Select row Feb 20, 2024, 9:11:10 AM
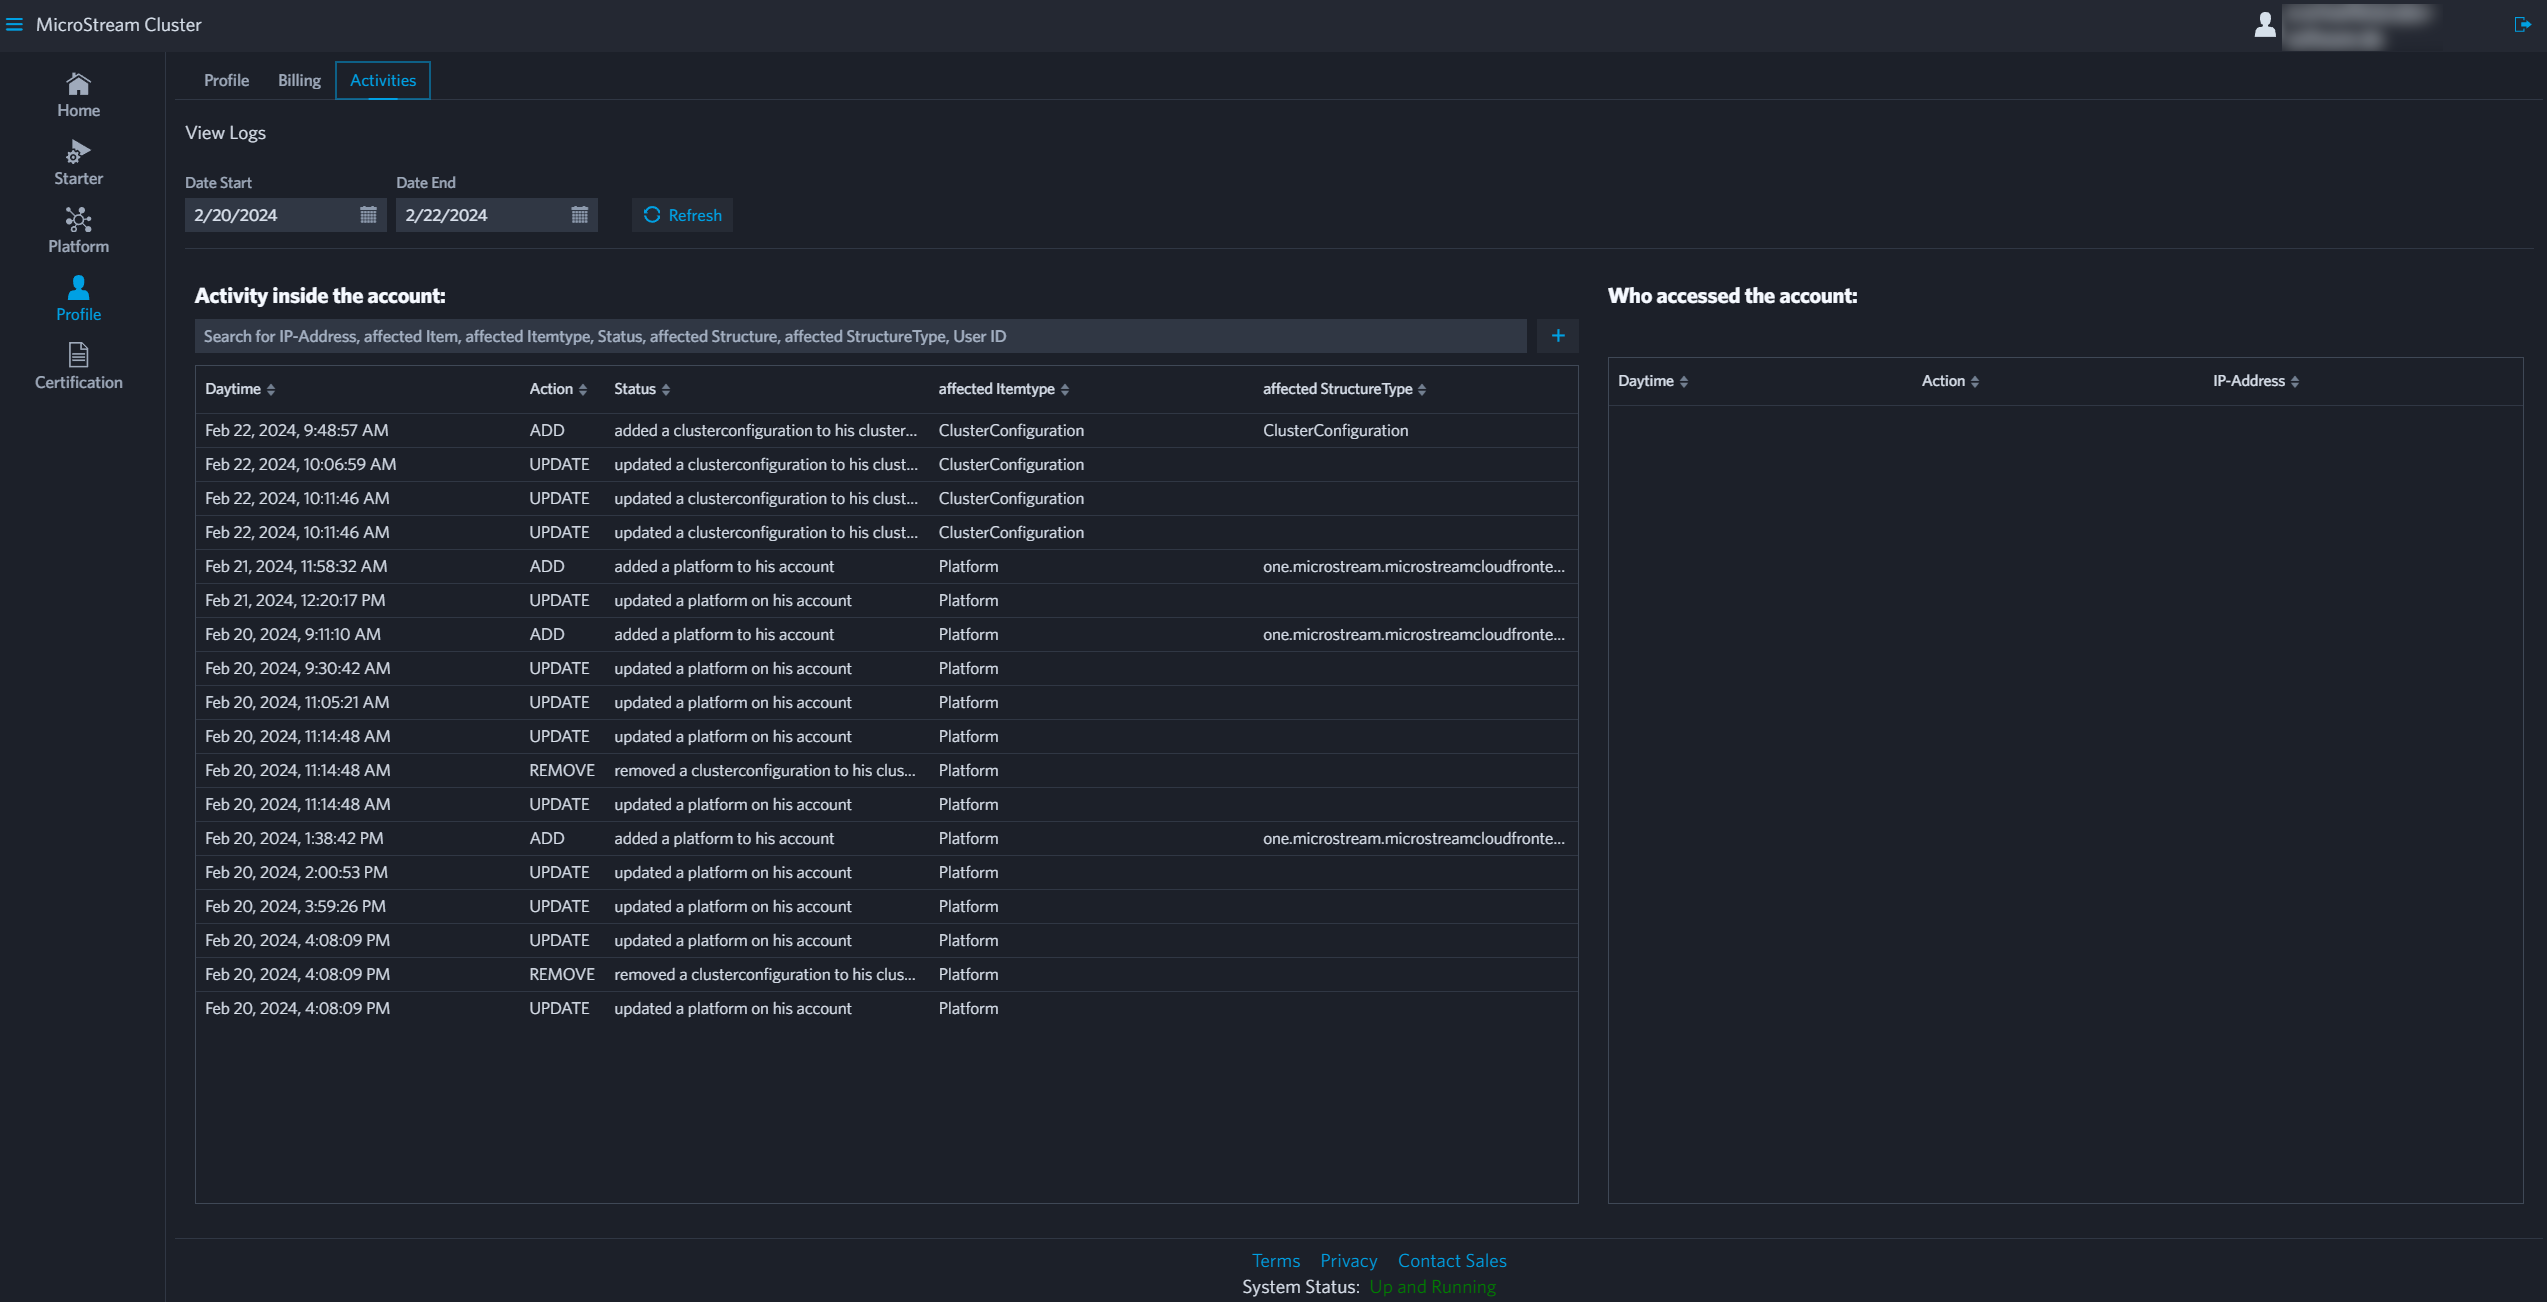The height and width of the screenshot is (1302, 2547). [x=886, y=634]
